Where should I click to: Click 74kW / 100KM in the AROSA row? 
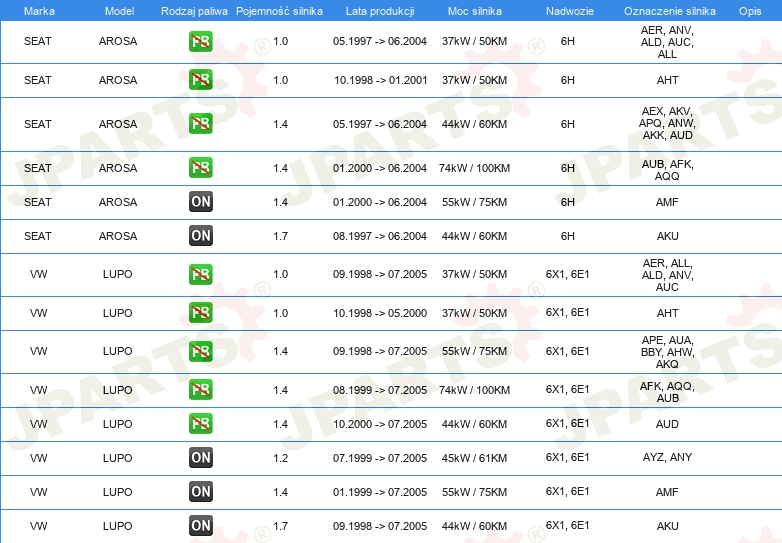[x=474, y=168]
